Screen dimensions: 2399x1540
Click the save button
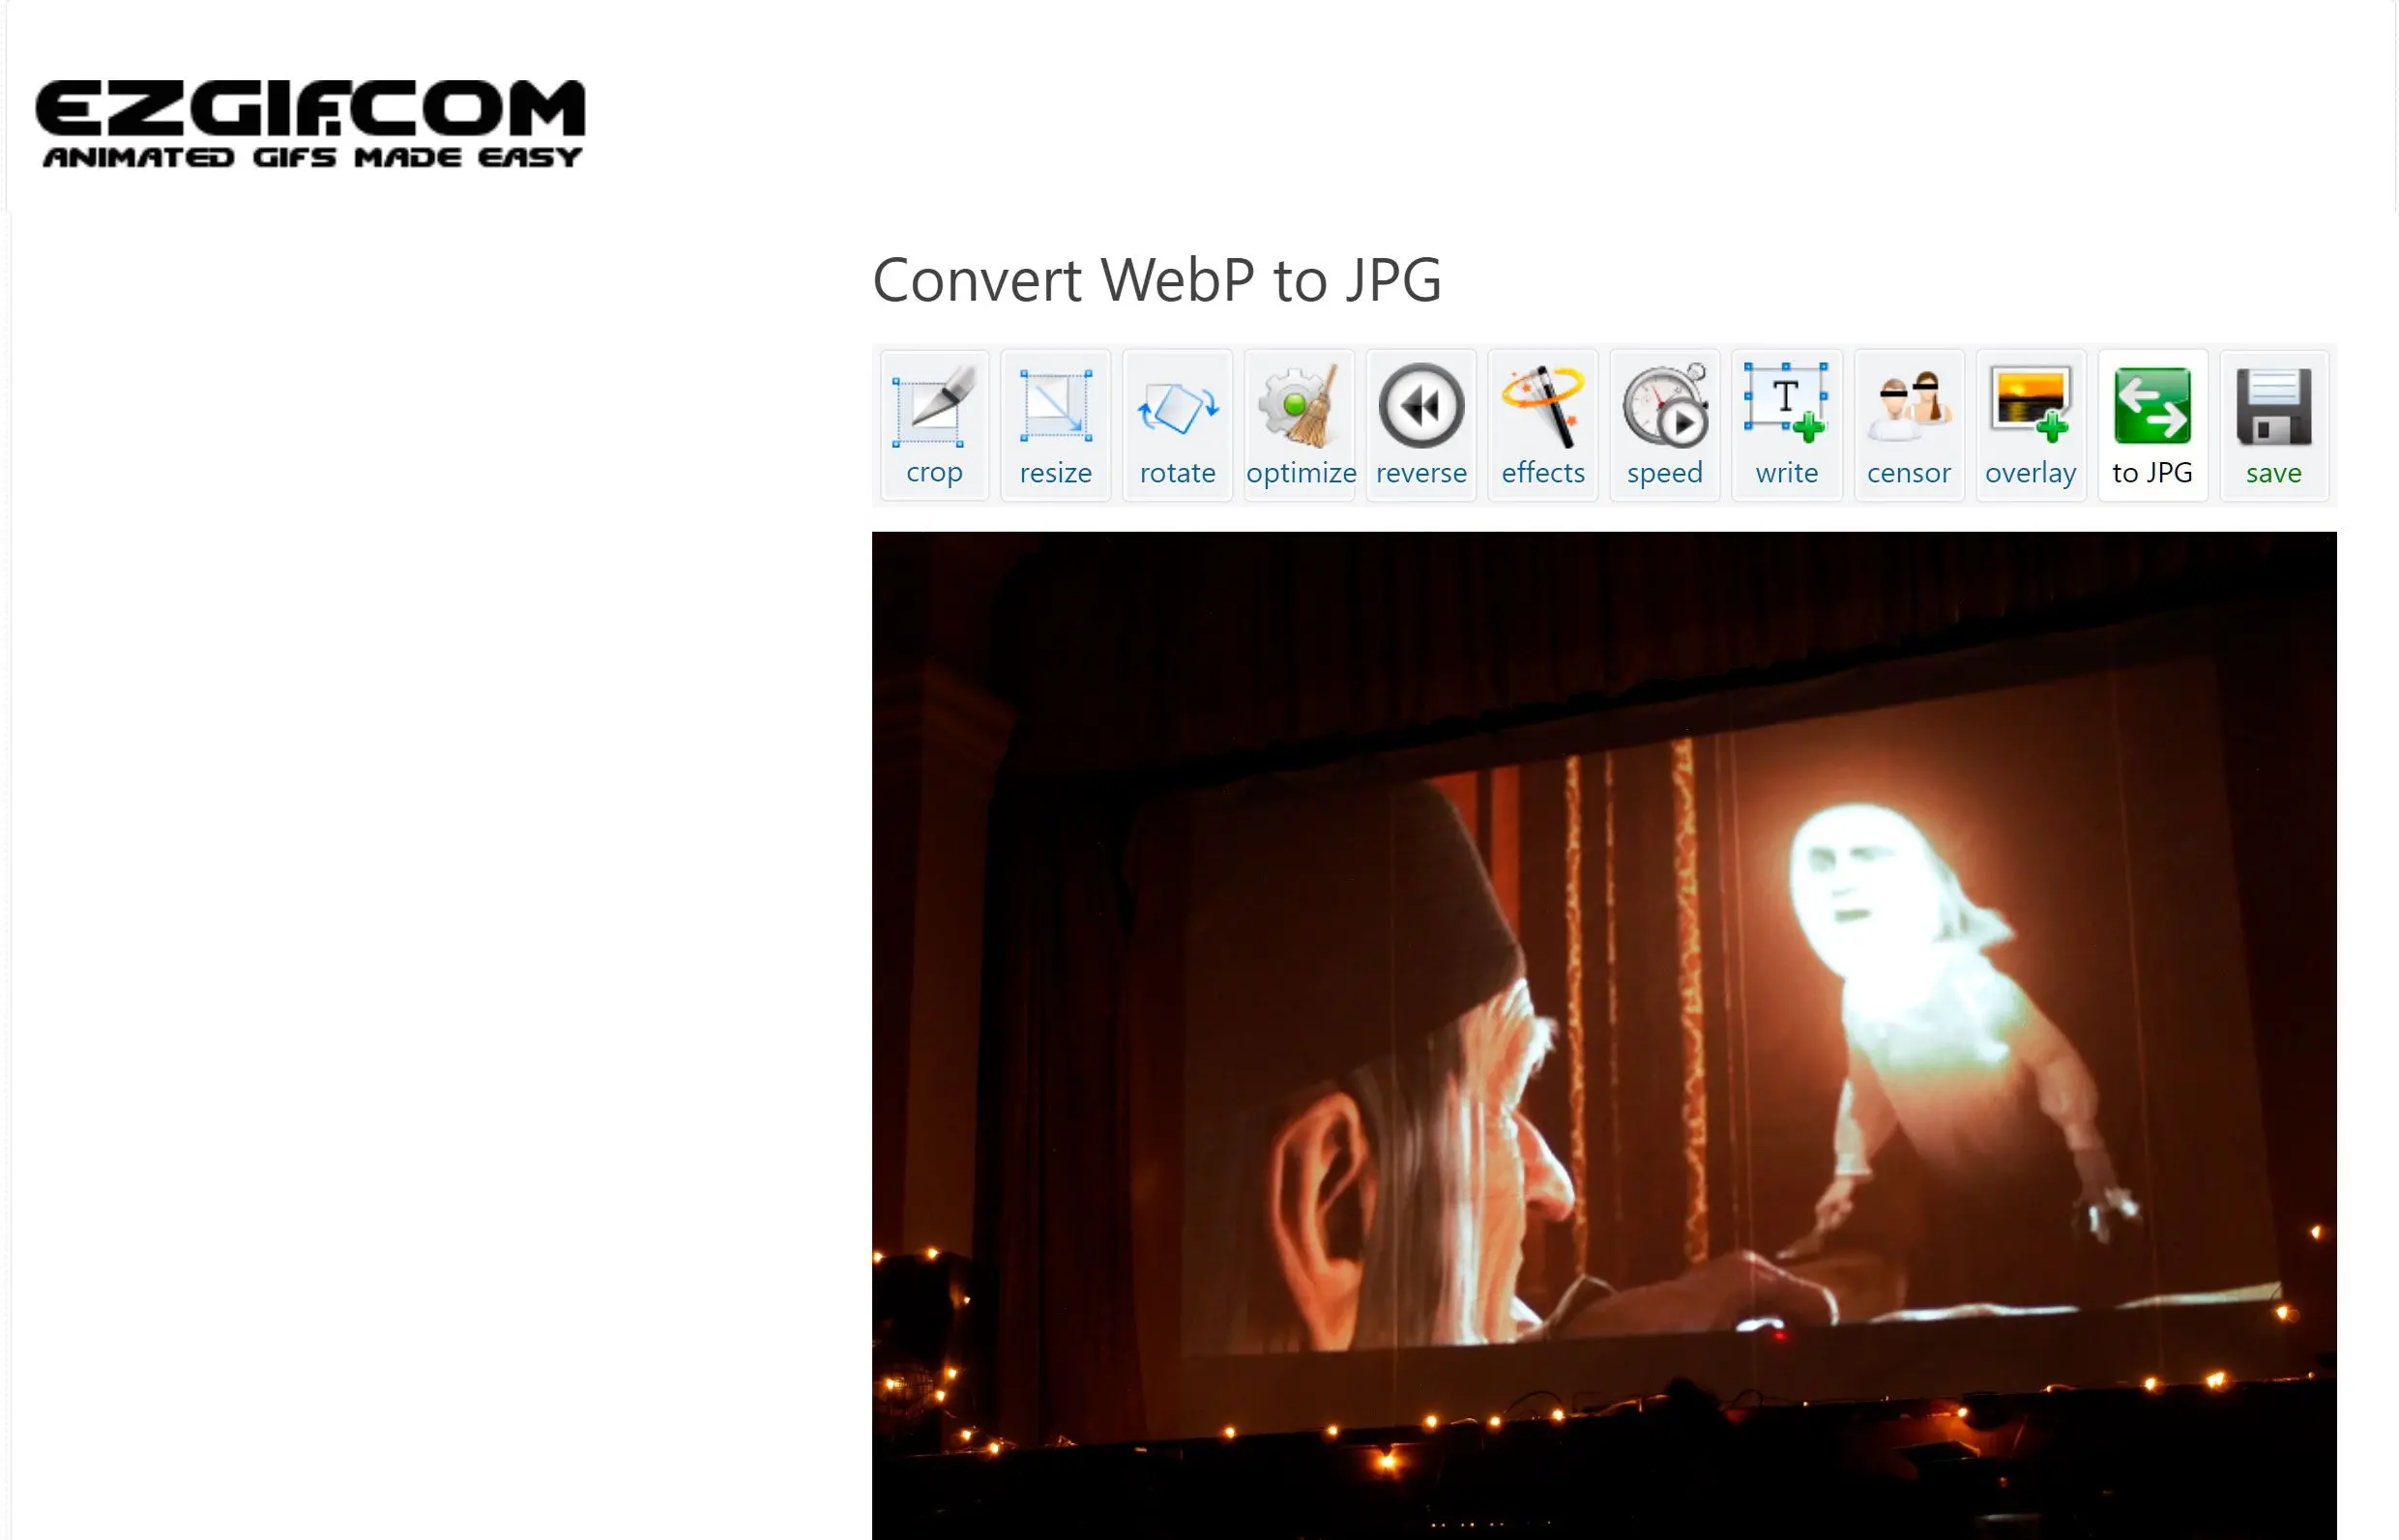click(2273, 424)
